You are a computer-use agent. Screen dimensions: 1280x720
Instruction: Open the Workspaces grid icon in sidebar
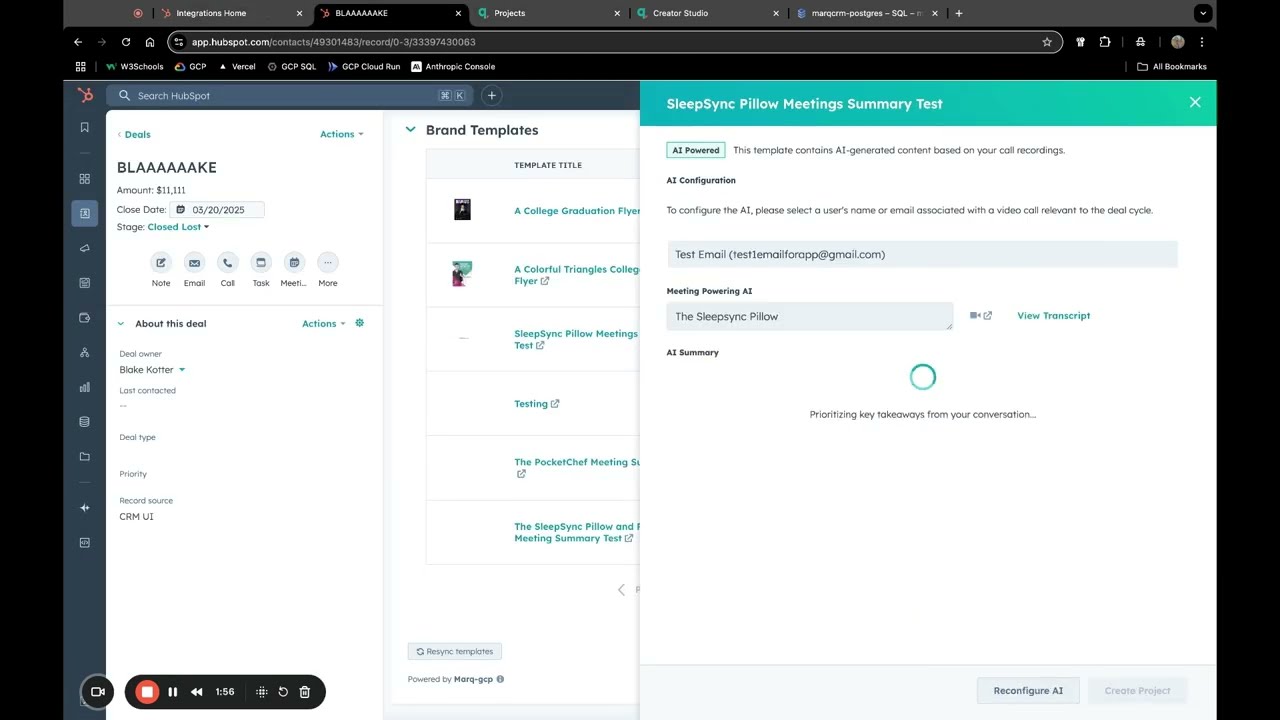(x=85, y=179)
